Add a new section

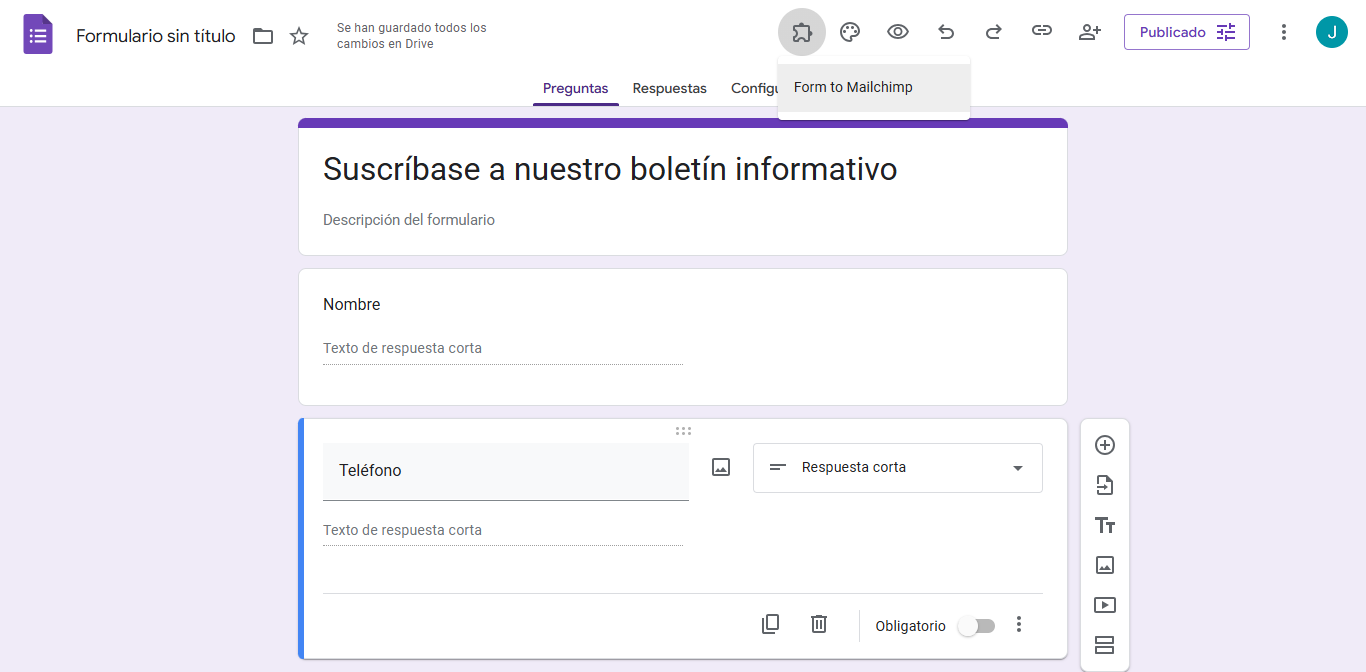point(1105,645)
